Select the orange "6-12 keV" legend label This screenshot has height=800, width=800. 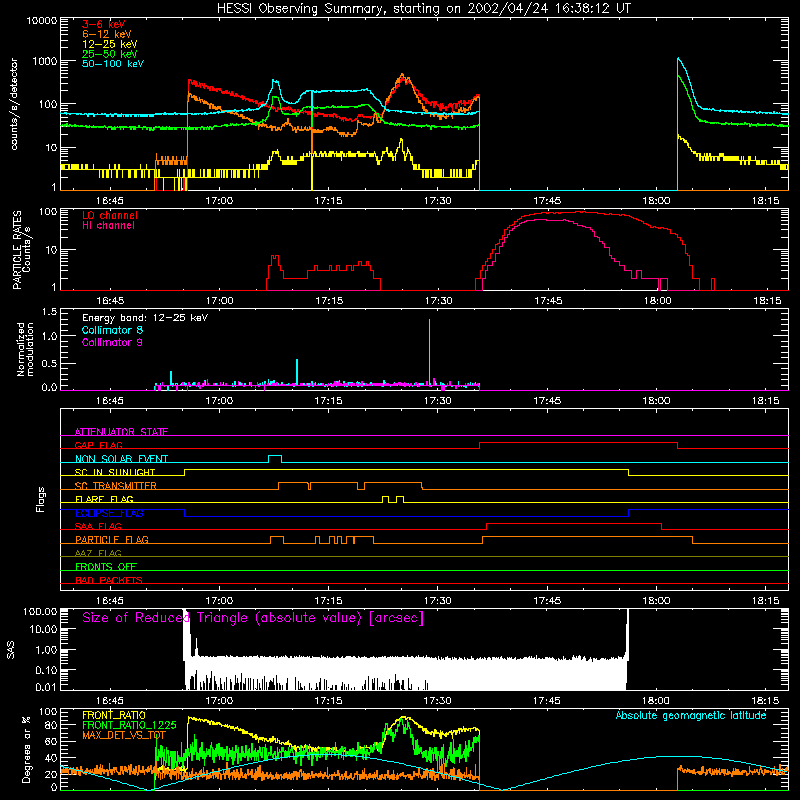tap(107, 34)
